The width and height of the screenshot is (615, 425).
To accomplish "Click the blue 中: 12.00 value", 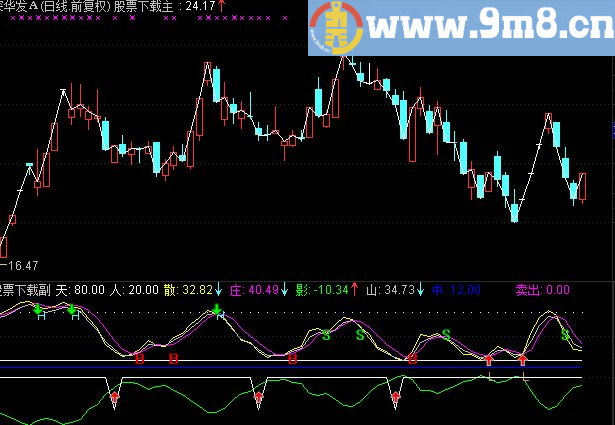I will click(x=456, y=290).
